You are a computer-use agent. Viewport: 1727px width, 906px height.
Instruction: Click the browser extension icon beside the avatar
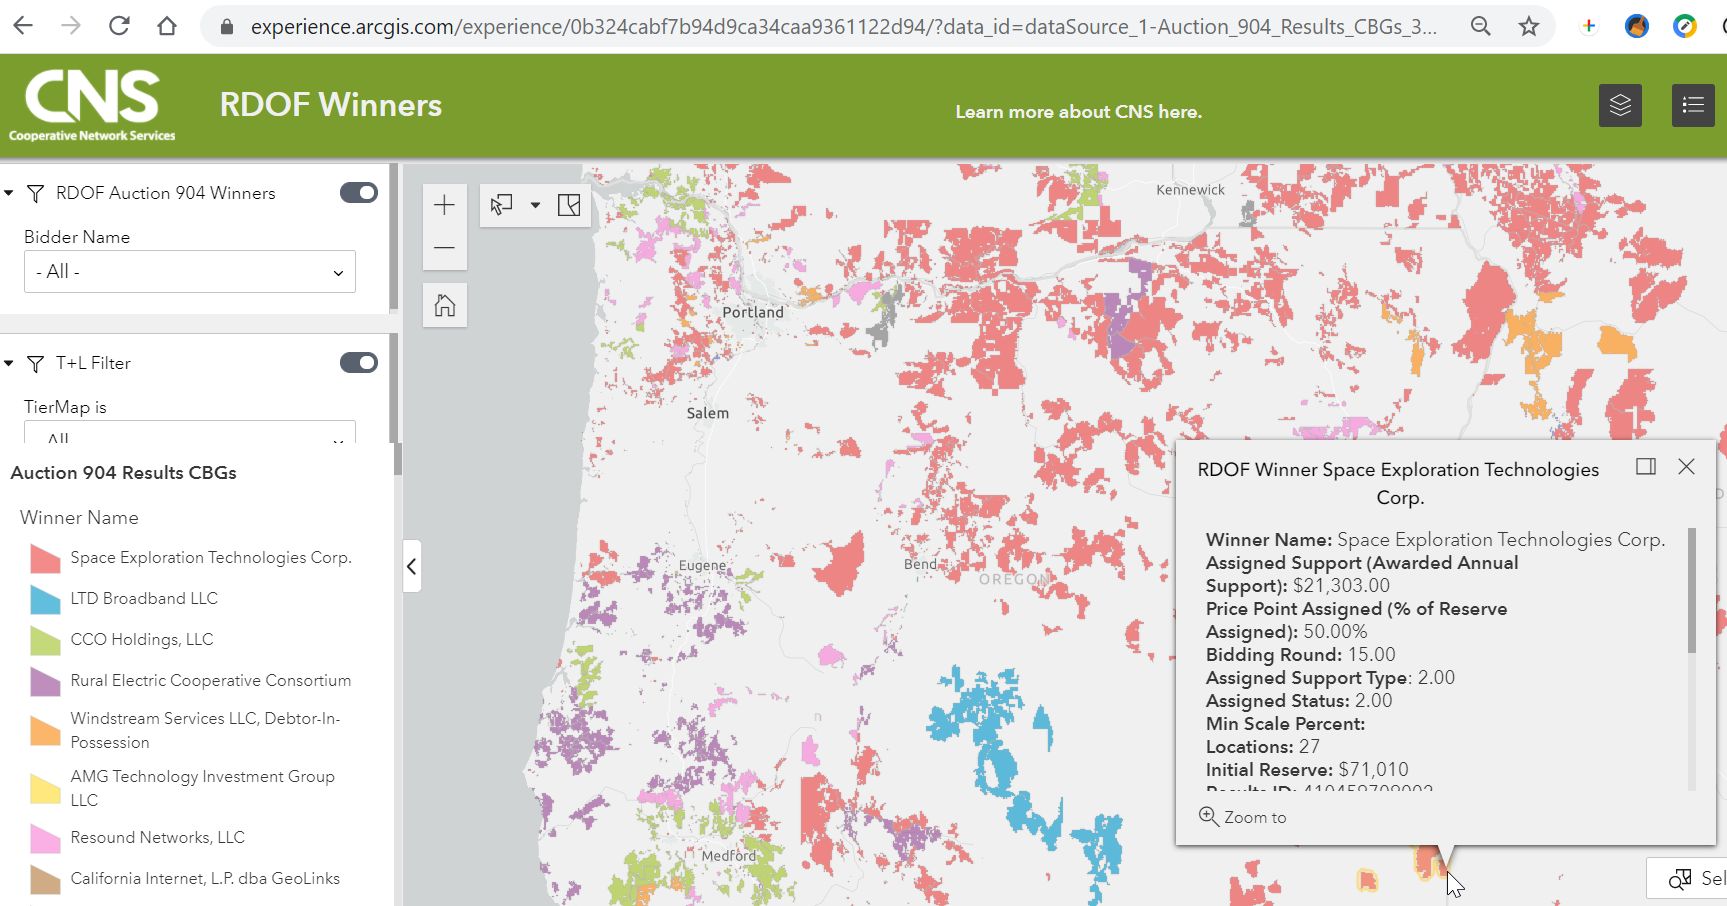[1685, 27]
